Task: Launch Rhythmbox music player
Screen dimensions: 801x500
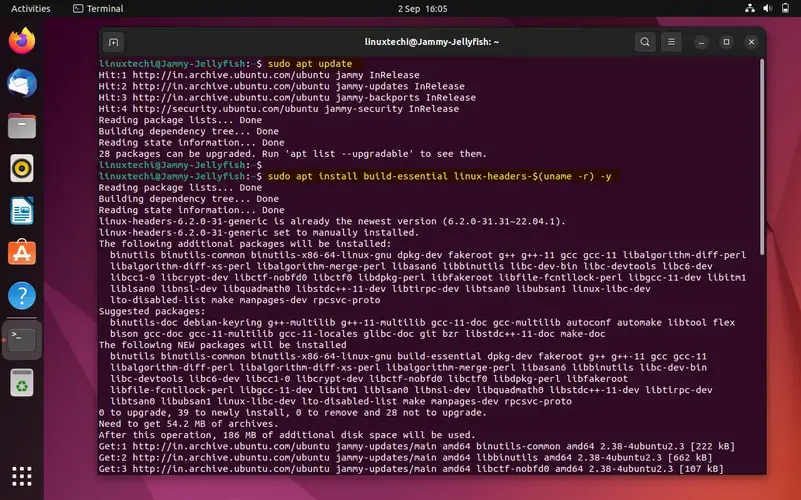Action: 22,168
